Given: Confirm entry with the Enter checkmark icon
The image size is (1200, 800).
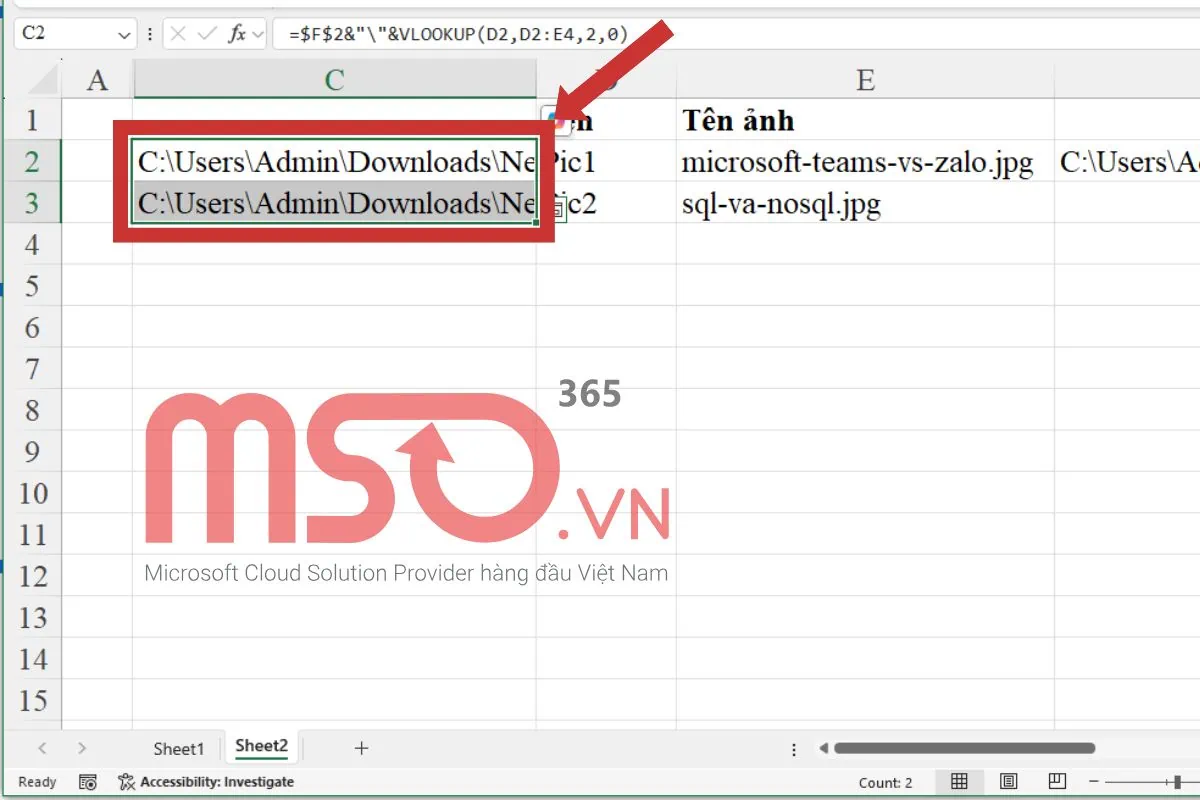Looking at the screenshot, I should point(207,33).
